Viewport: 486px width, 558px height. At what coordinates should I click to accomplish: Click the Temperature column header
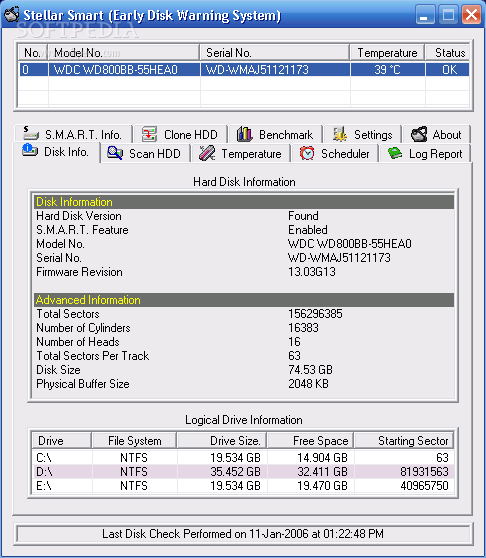click(x=387, y=53)
